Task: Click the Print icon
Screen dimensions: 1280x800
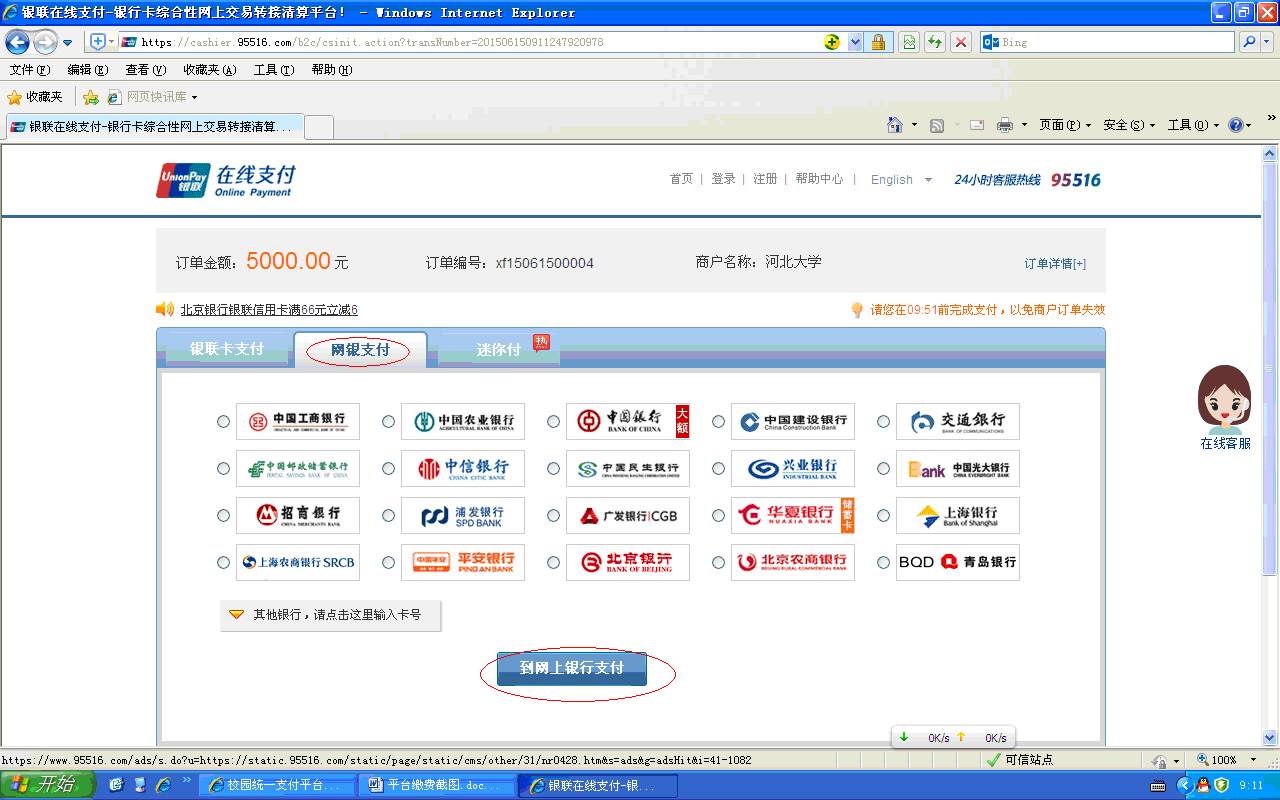Action: pyautogui.click(x=1004, y=125)
